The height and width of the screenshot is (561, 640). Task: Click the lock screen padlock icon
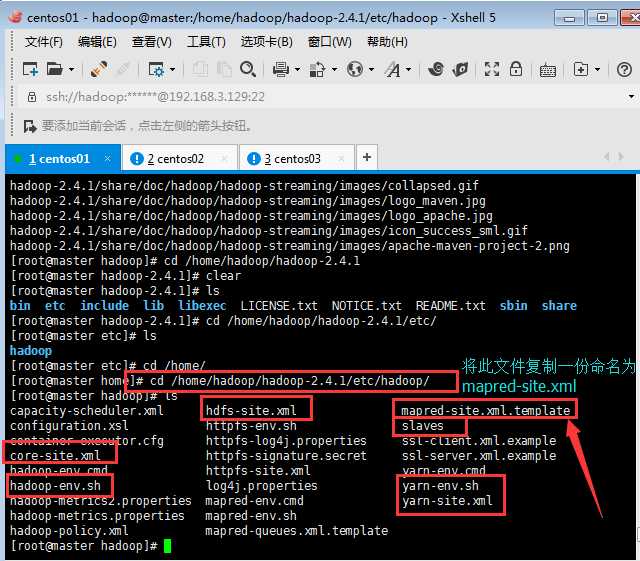[x=516, y=69]
